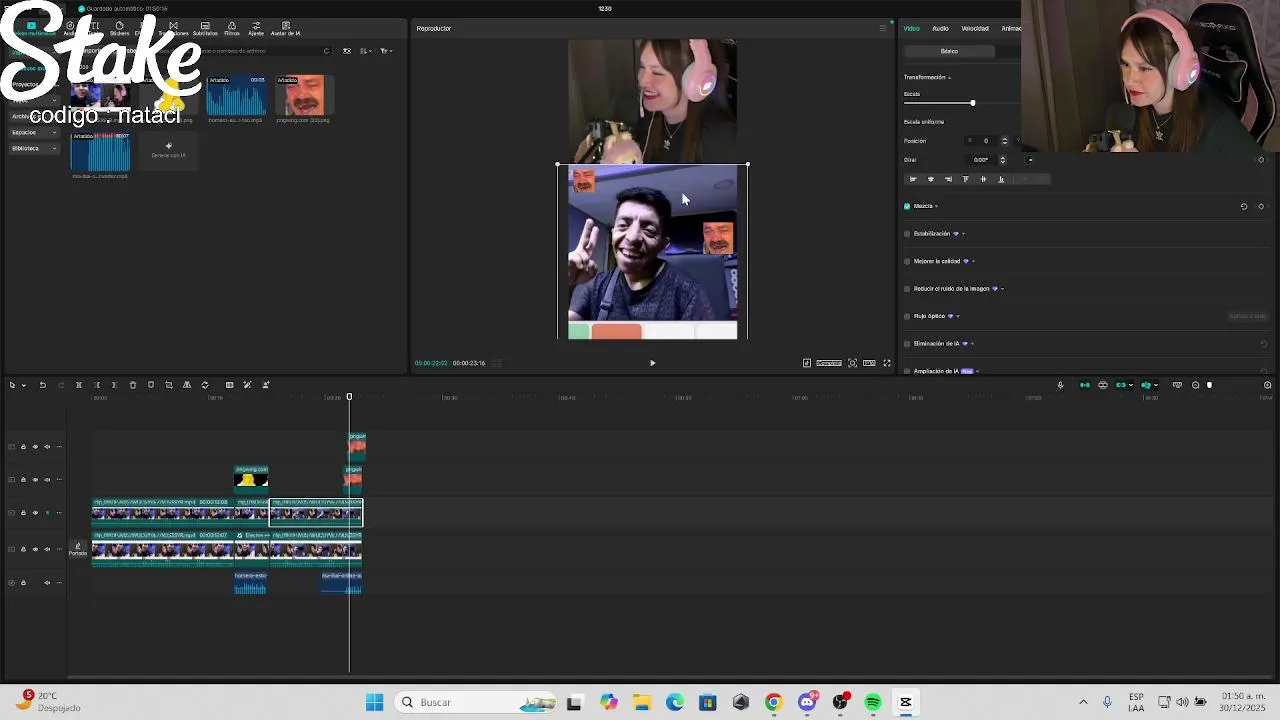
Task: Click the Delete trash icon in timeline toolbar
Action: (133, 385)
